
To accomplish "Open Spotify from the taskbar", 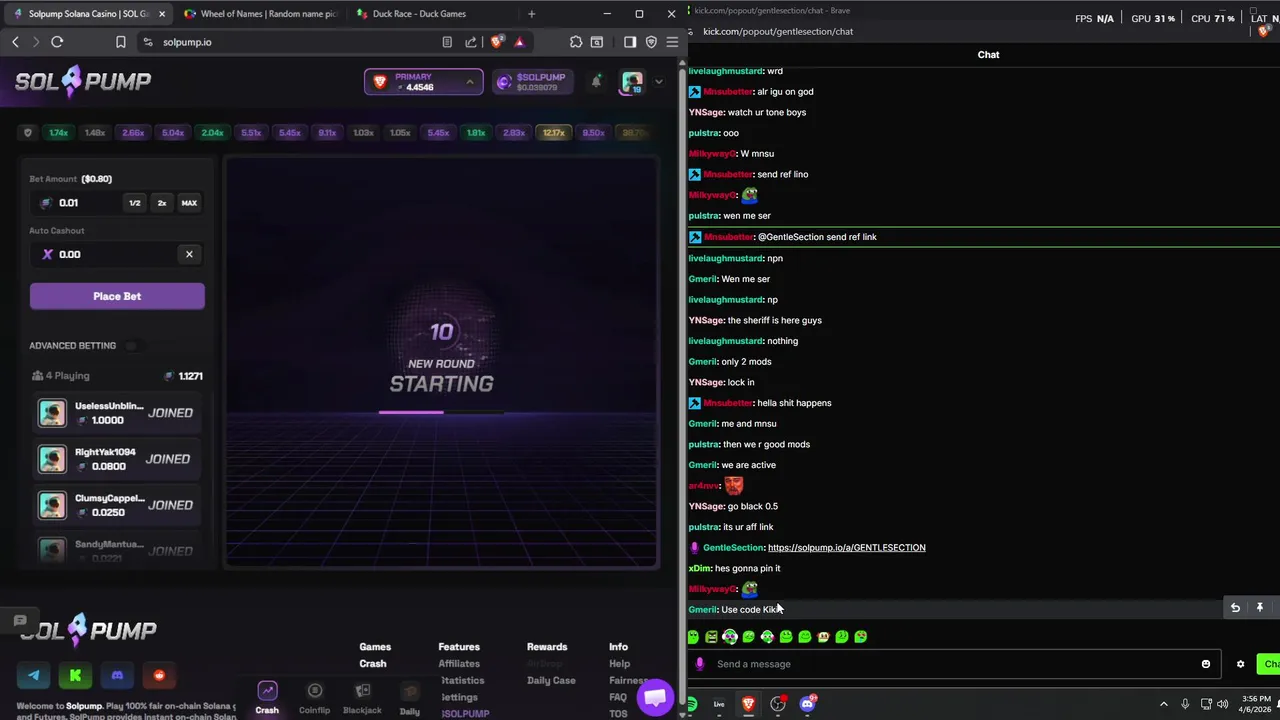I will [x=690, y=704].
